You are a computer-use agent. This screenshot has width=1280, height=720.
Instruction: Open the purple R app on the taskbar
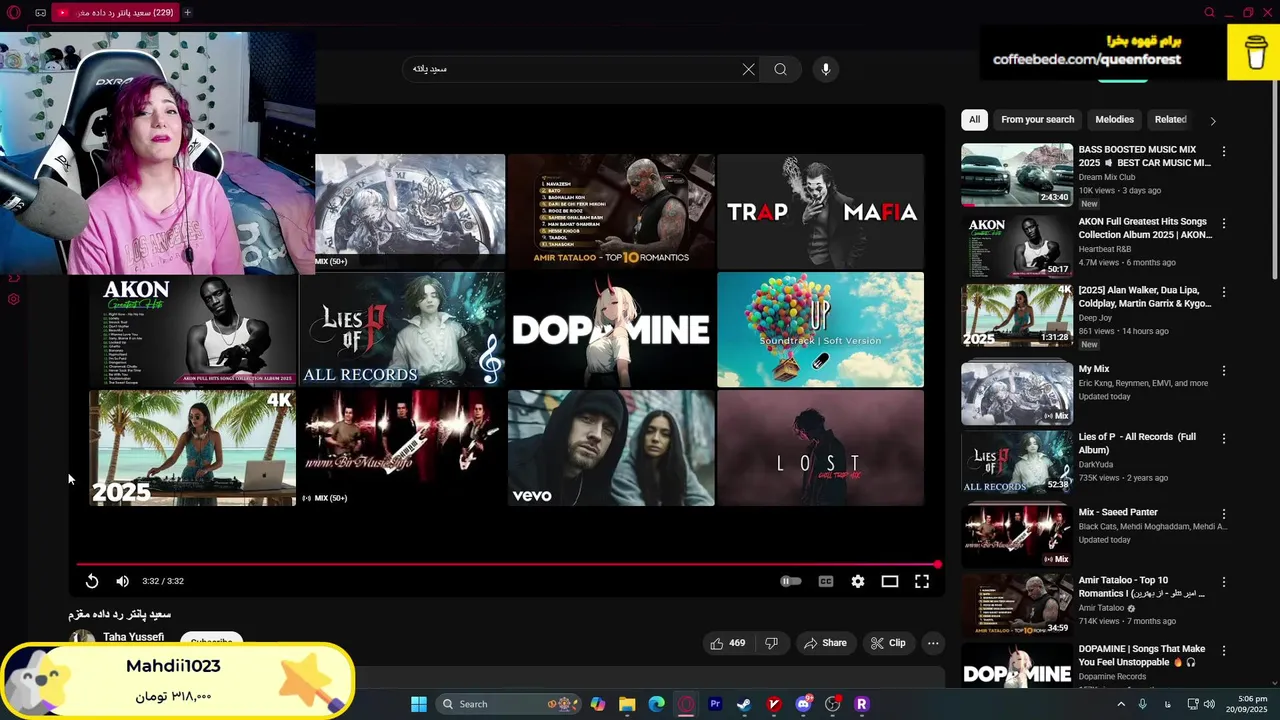[x=862, y=704]
